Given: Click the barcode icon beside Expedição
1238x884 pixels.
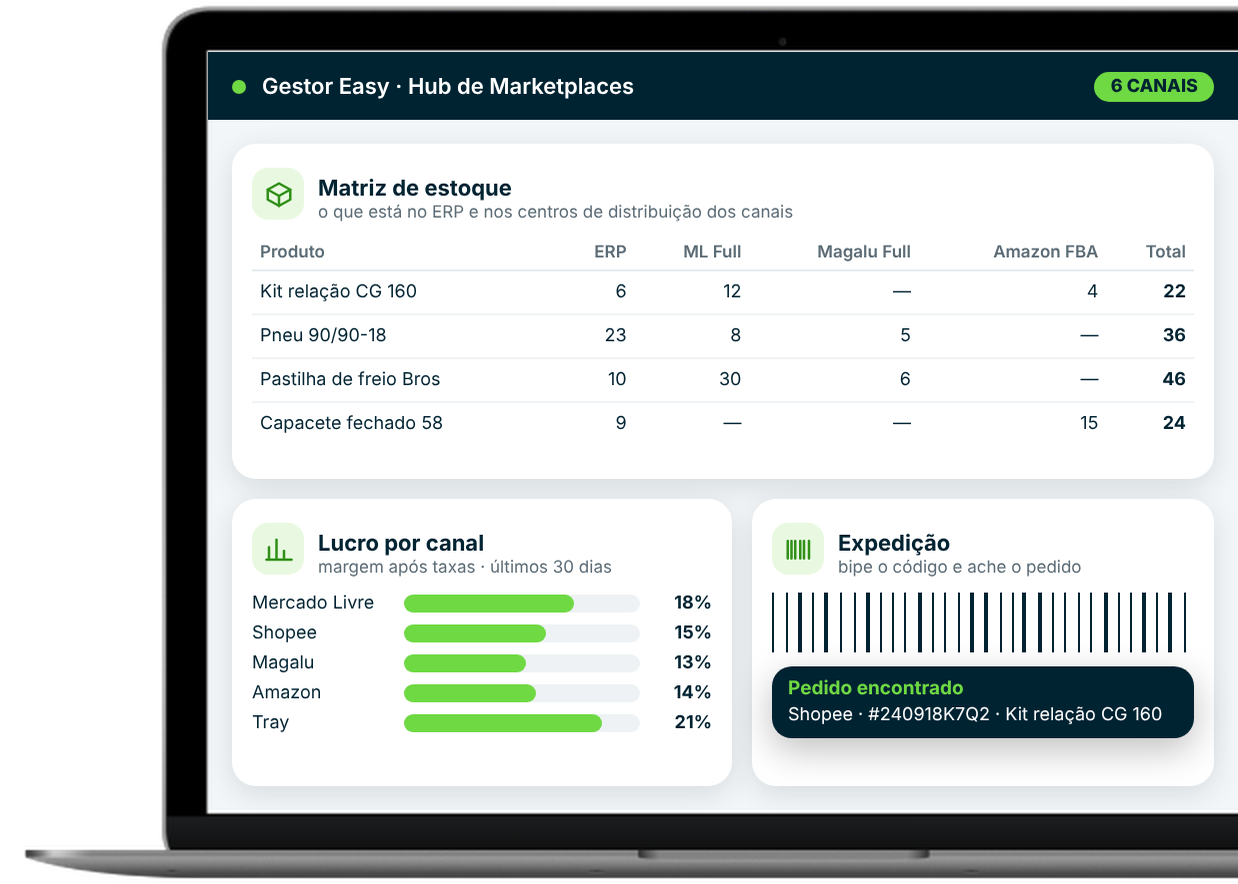Looking at the screenshot, I should point(798,549).
